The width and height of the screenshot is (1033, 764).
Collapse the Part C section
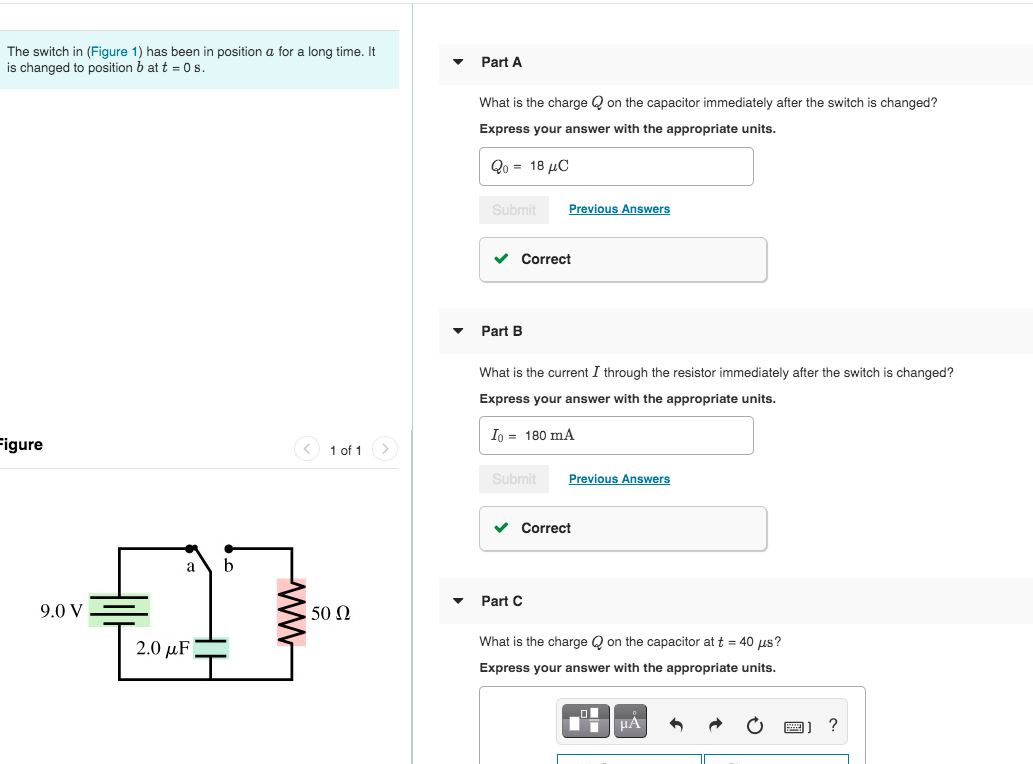pos(457,601)
